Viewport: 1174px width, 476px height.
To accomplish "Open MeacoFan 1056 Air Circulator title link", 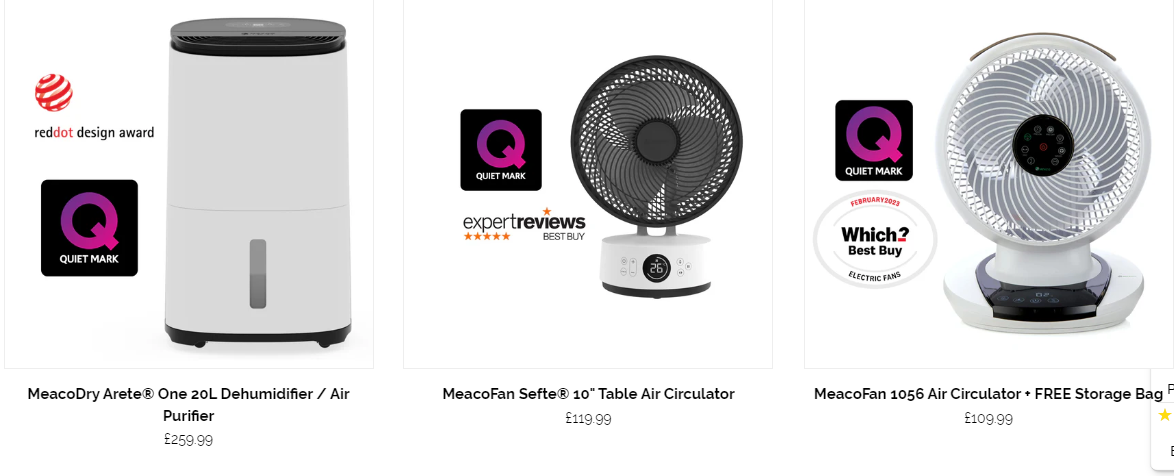I will click(x=988, y=394).
